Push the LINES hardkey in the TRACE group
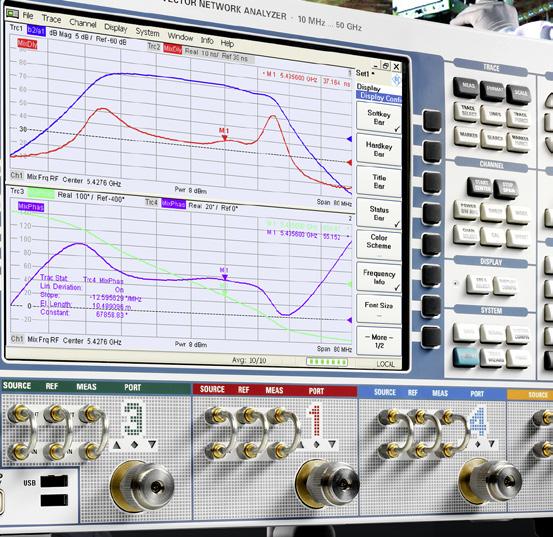Viewport: 553px width, 537px height. coord(493,115)
